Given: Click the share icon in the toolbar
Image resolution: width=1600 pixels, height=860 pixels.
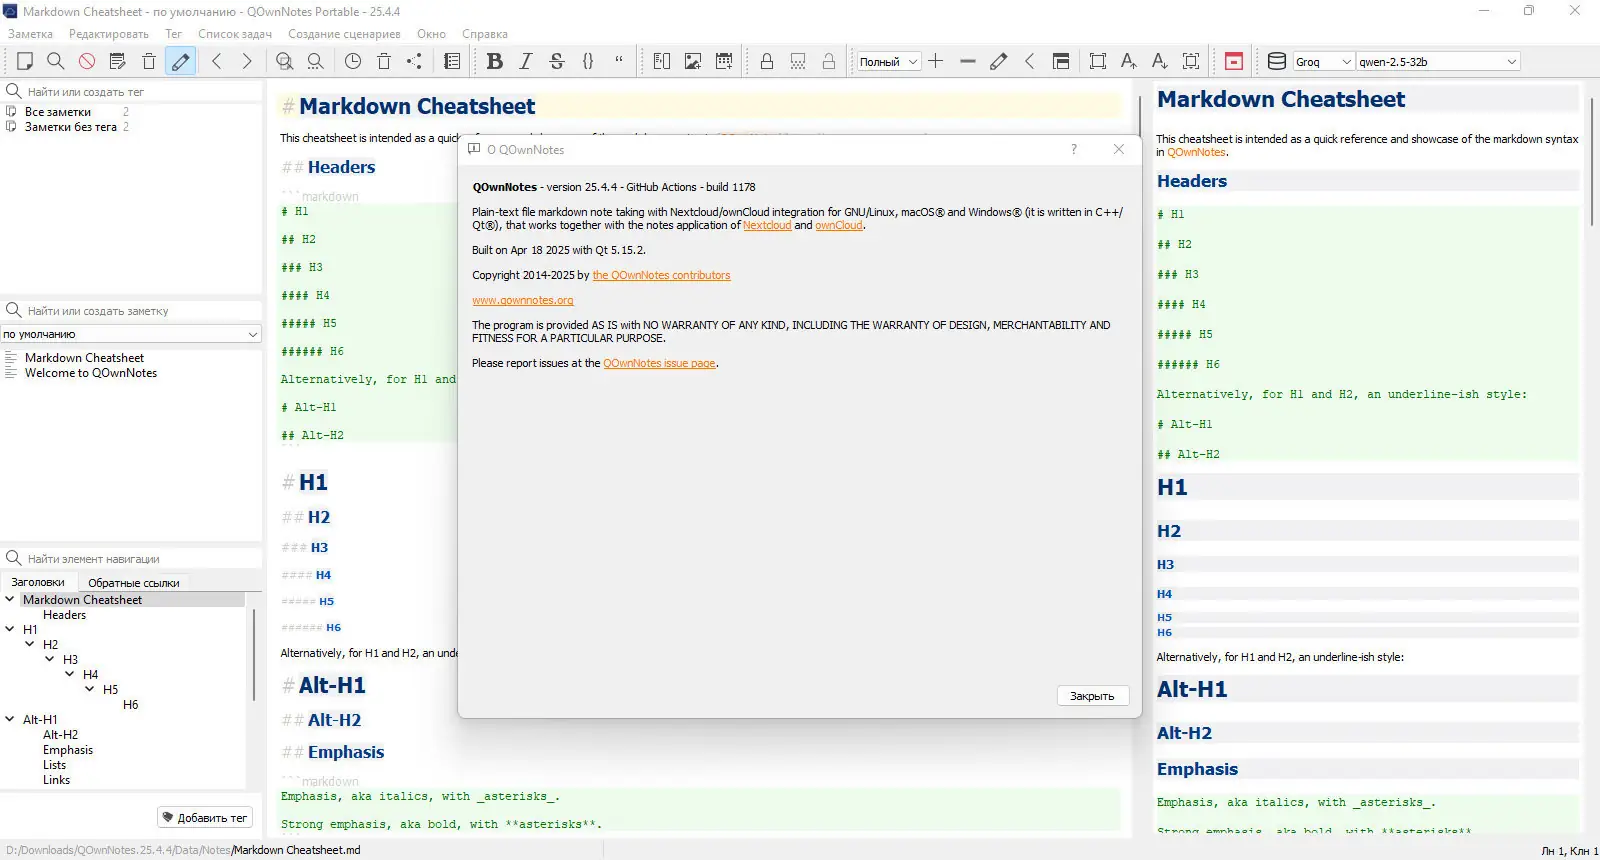Looking at the screenshot, I should click(415, 61).
